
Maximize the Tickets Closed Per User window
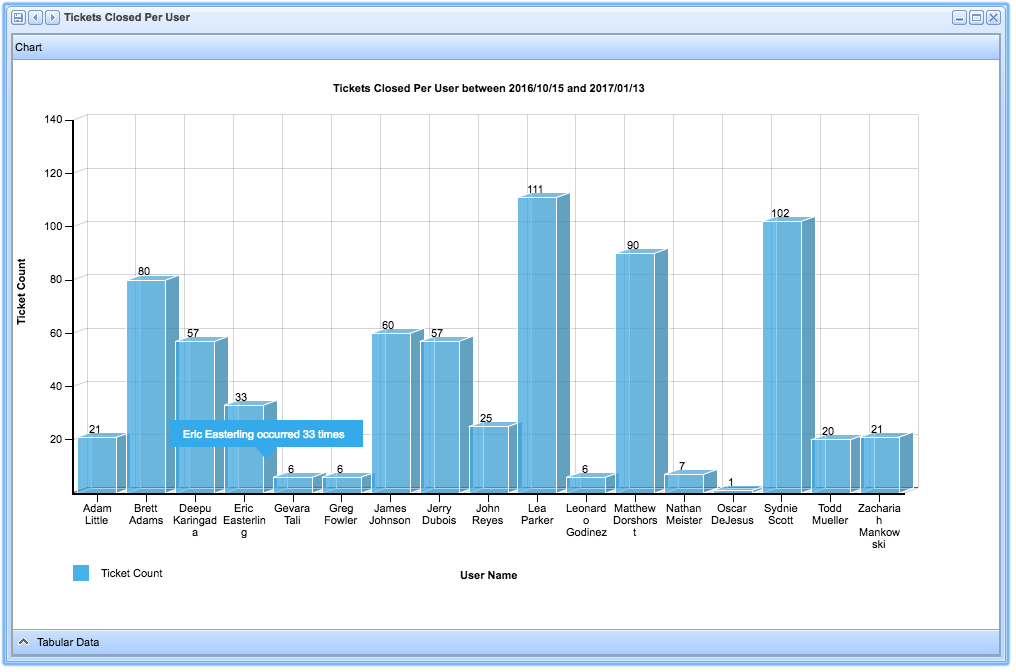(976, 18)
